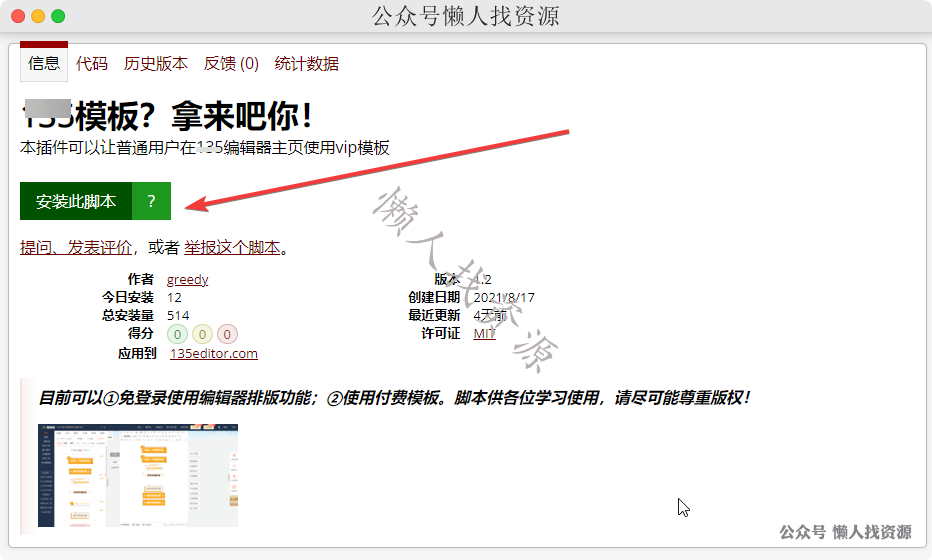932x560 pixels.
Task: Select the today installs value 12
Action: coord(174,298)
